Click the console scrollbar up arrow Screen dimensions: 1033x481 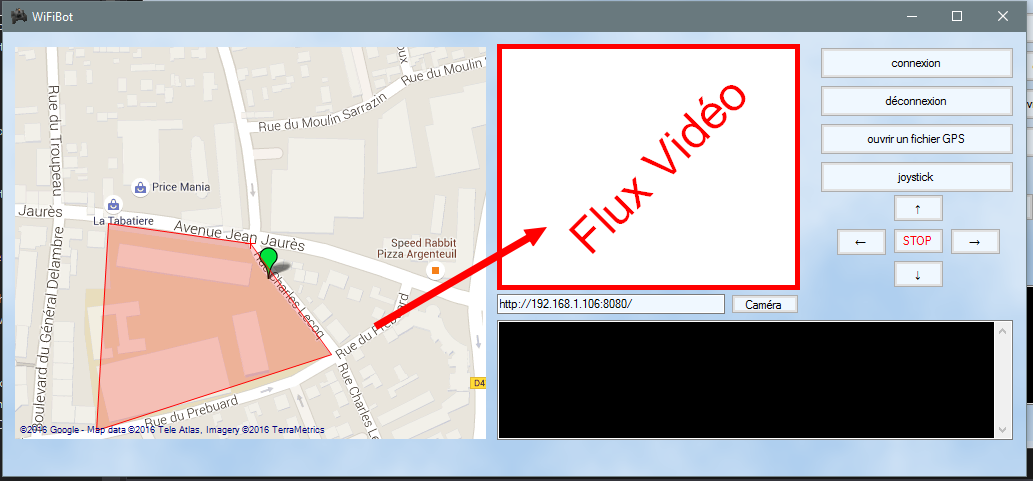click(x=1003, y=329)
